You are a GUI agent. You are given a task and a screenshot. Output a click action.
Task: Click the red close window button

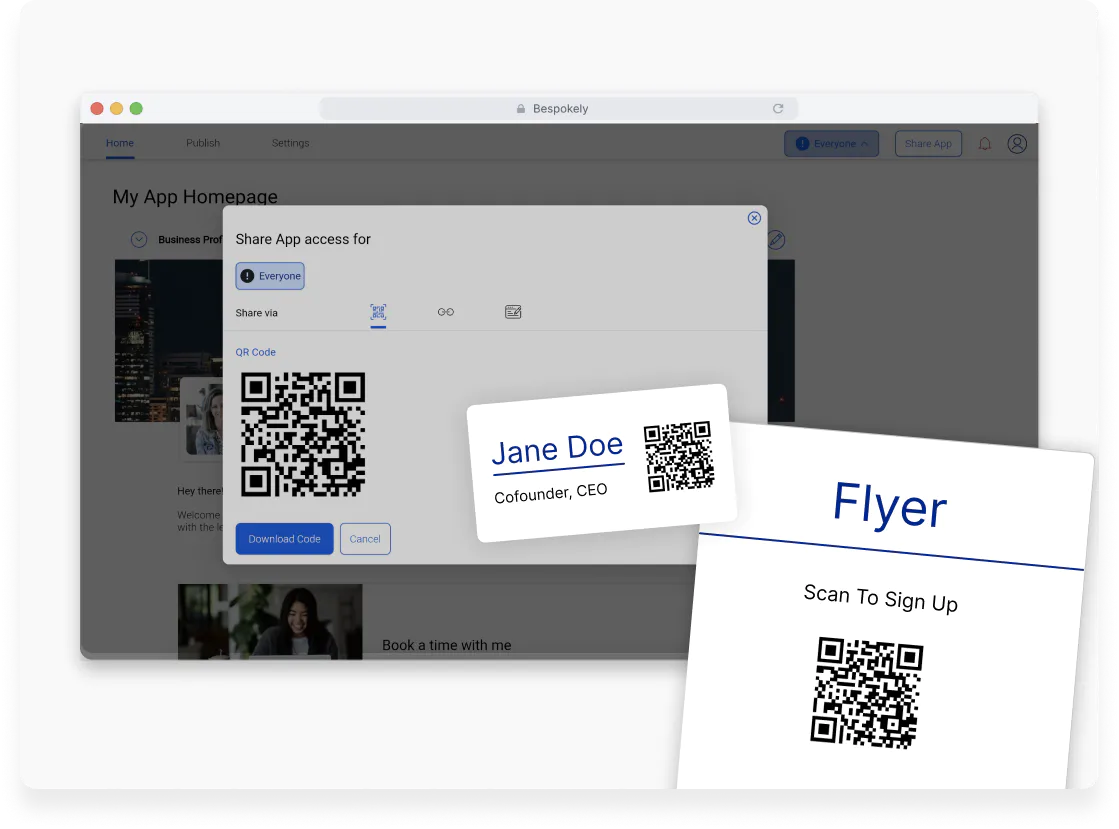pyautogui.click(x=97, y=108)
